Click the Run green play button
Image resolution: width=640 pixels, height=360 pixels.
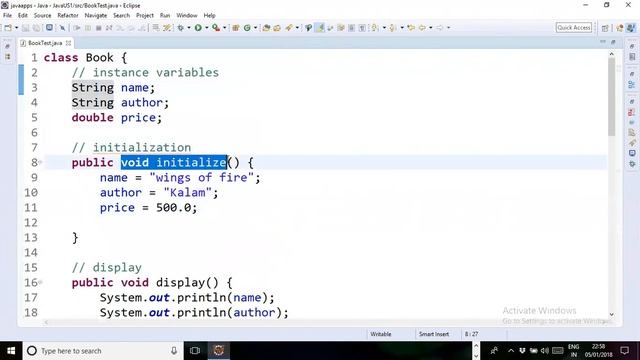[x=198, y=28]
